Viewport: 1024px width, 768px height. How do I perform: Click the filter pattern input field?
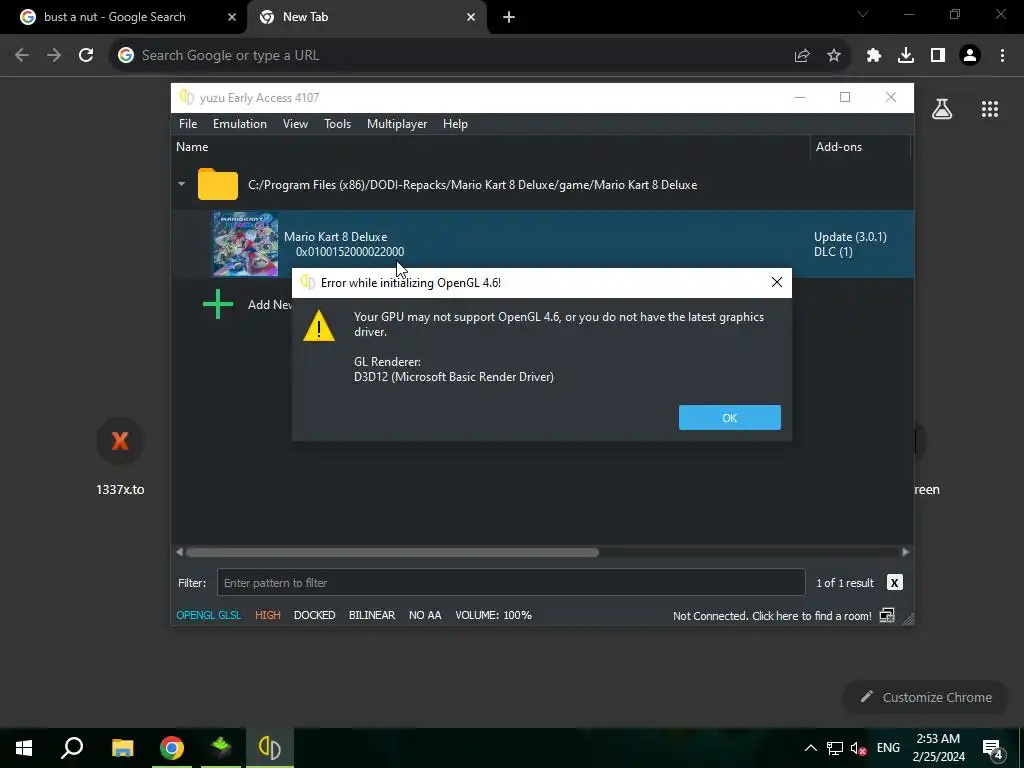coord(511,583)
